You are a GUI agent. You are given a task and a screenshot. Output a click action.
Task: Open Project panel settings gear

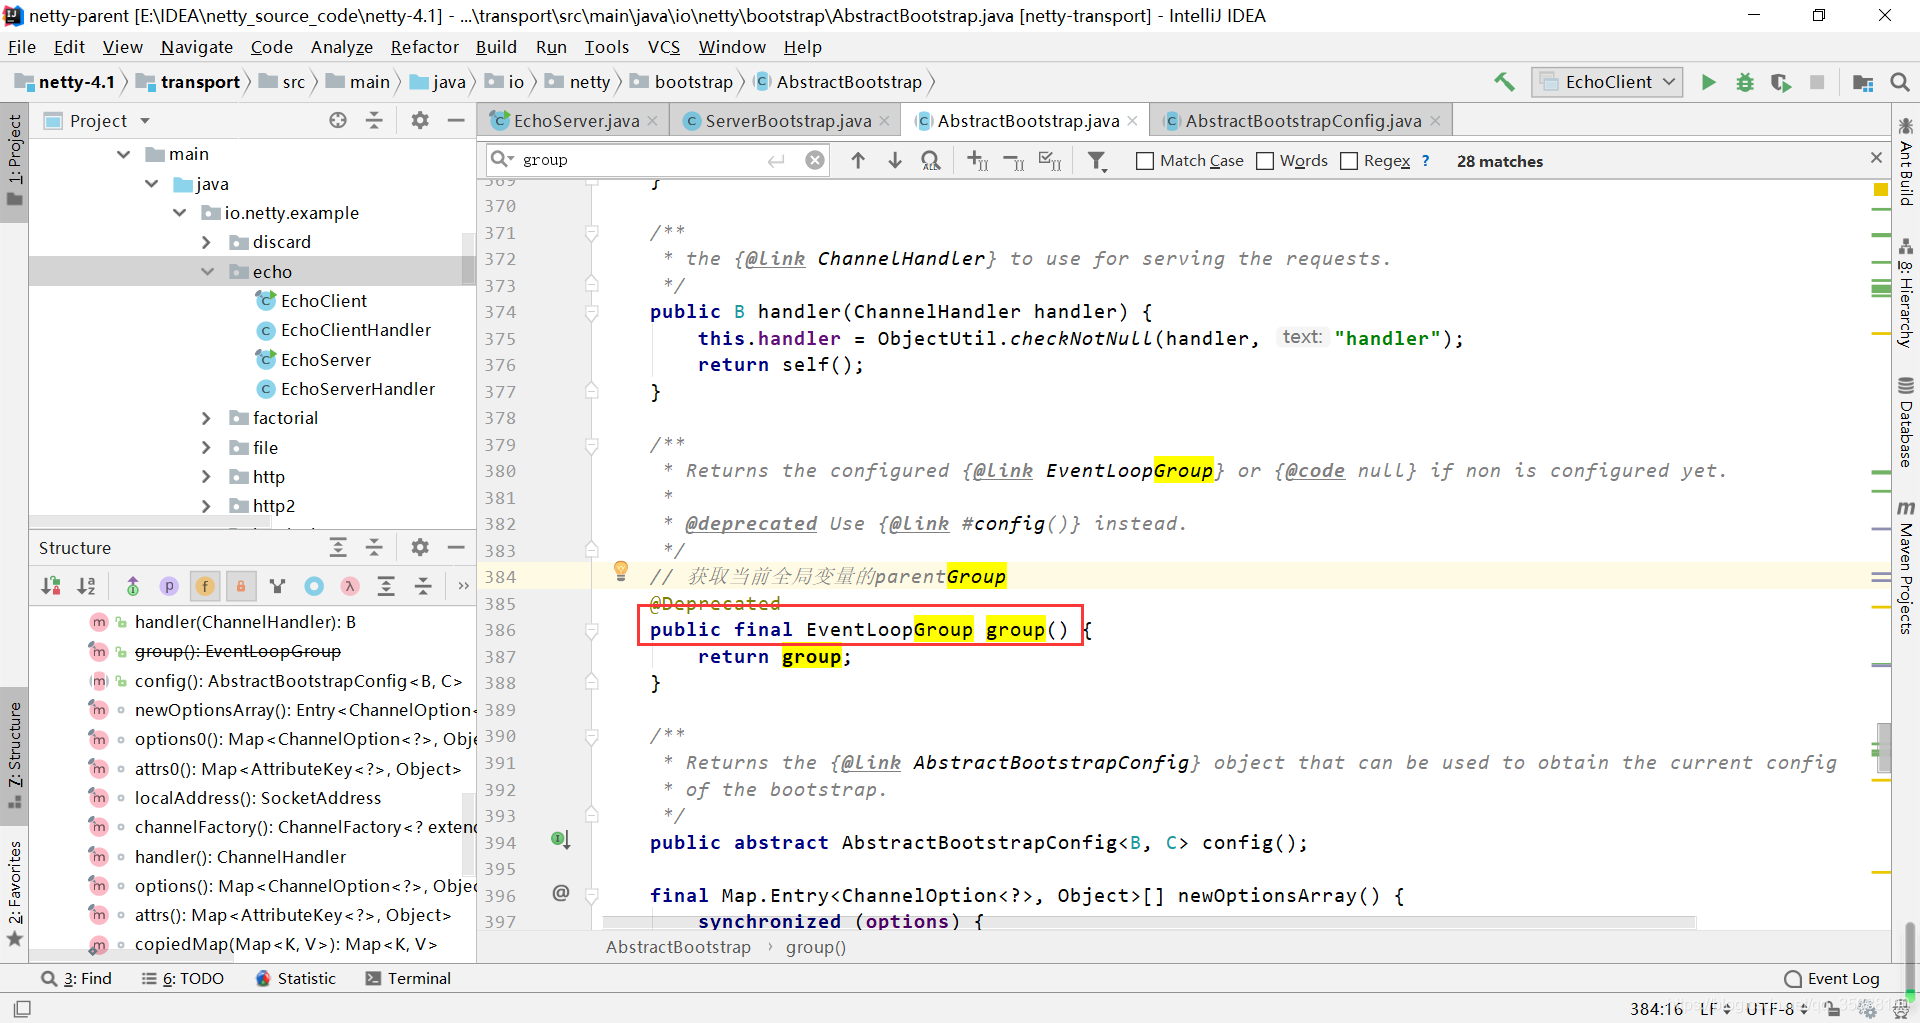(x=420, y=121)
